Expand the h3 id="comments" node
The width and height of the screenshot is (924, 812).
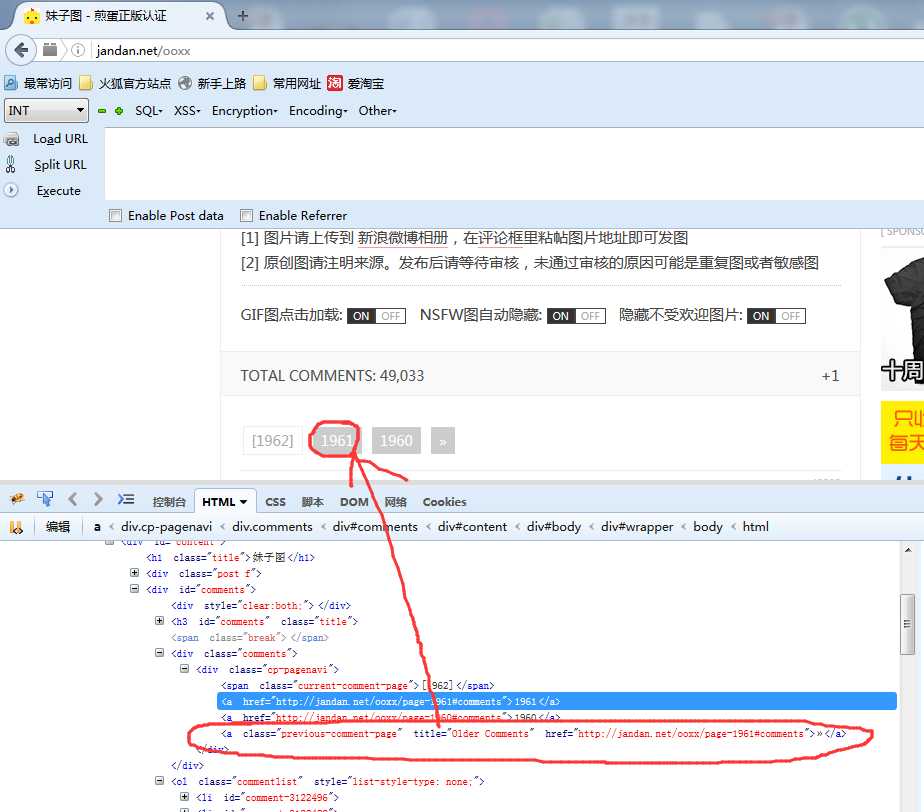point(159,620)
